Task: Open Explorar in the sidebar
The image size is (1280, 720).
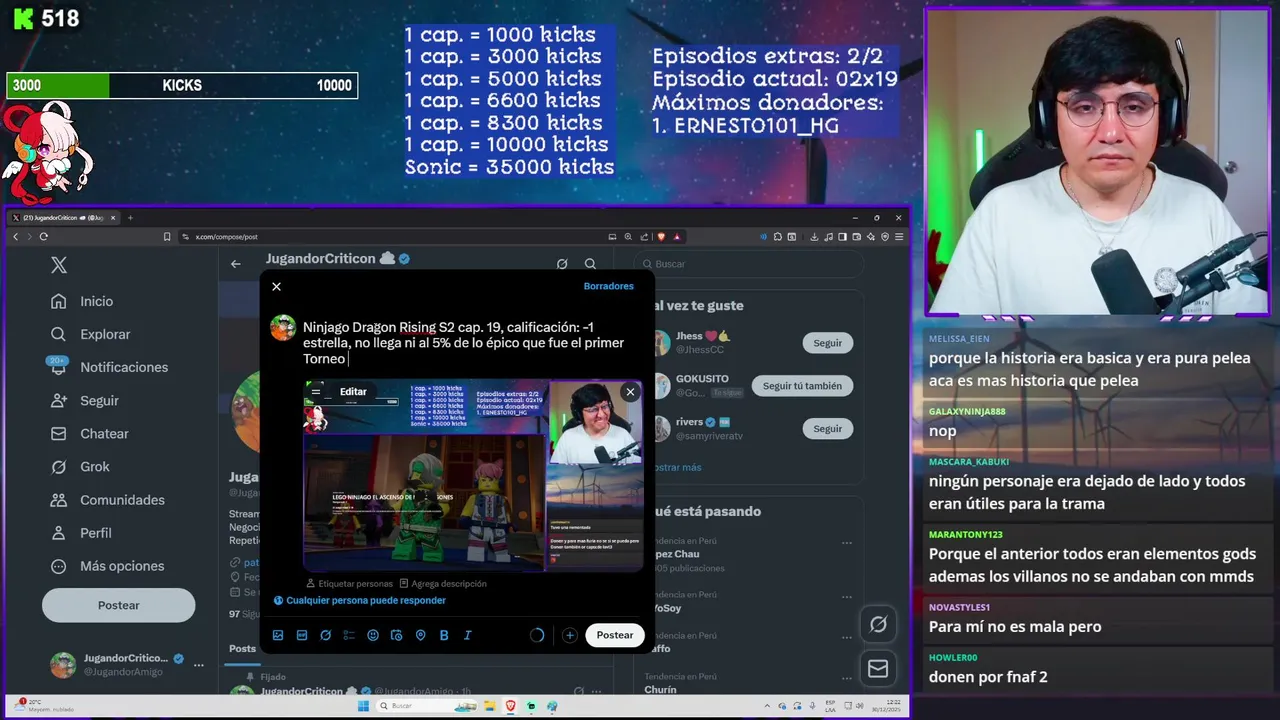Action: [x=92, y=334]
